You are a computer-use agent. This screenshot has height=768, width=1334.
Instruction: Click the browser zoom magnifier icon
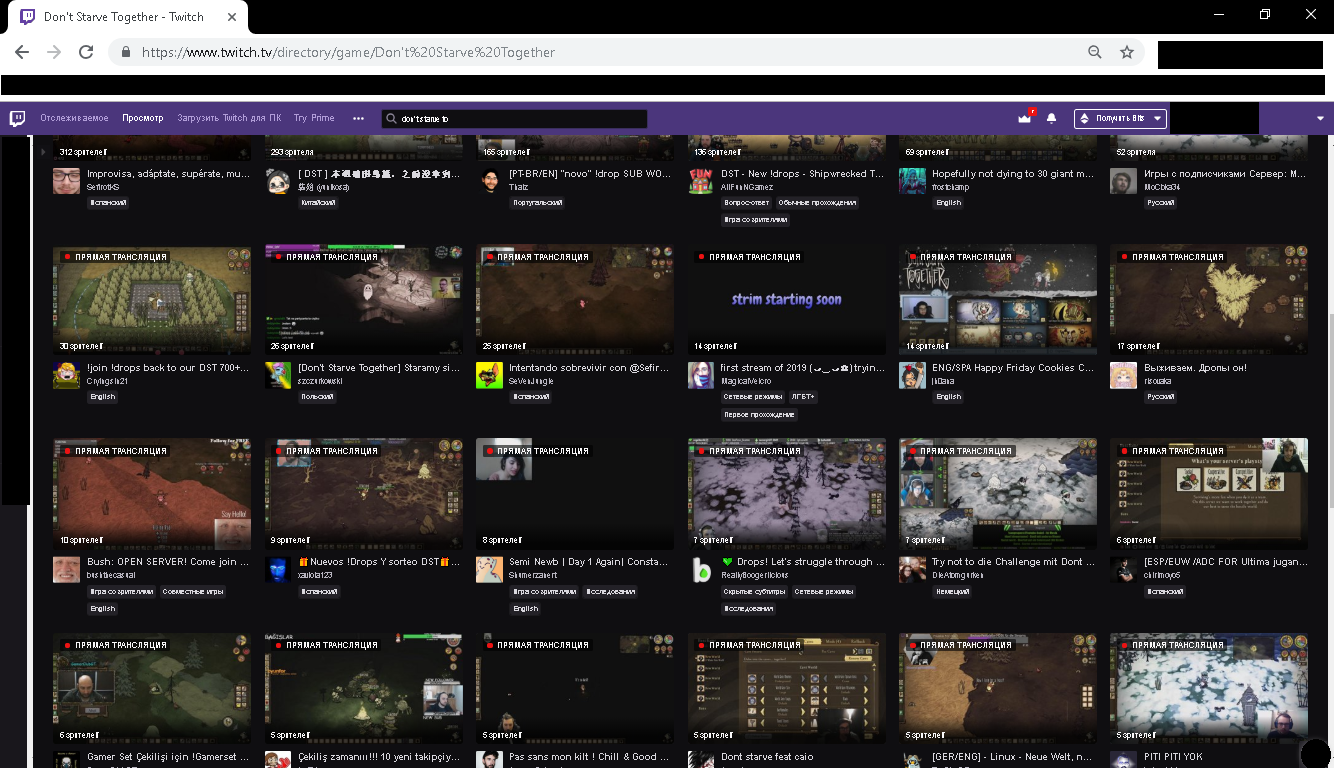pyautogui.click(x=1095, y=52)
